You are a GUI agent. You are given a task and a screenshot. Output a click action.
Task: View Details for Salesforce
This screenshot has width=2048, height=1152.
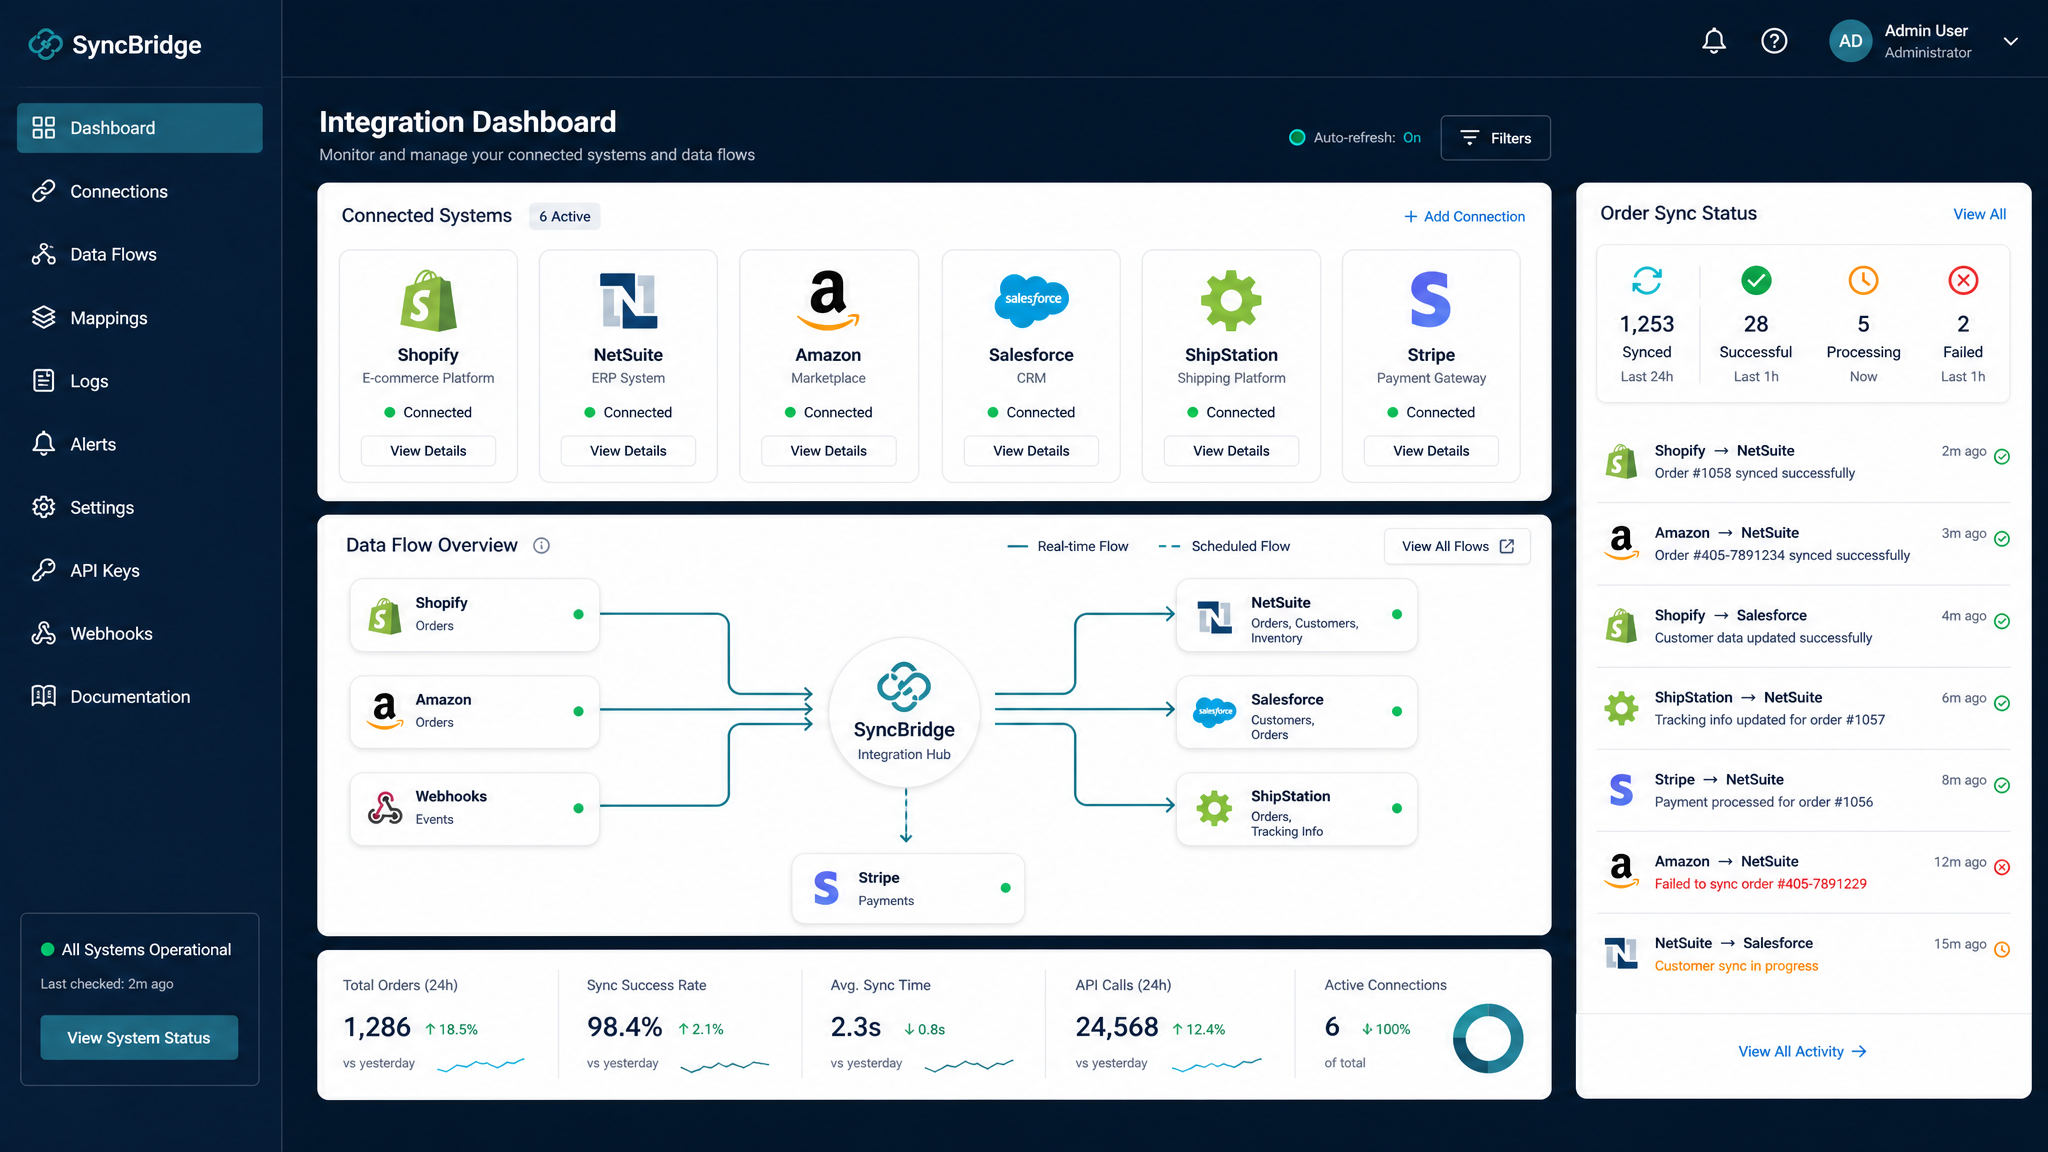coord(1031,451)
